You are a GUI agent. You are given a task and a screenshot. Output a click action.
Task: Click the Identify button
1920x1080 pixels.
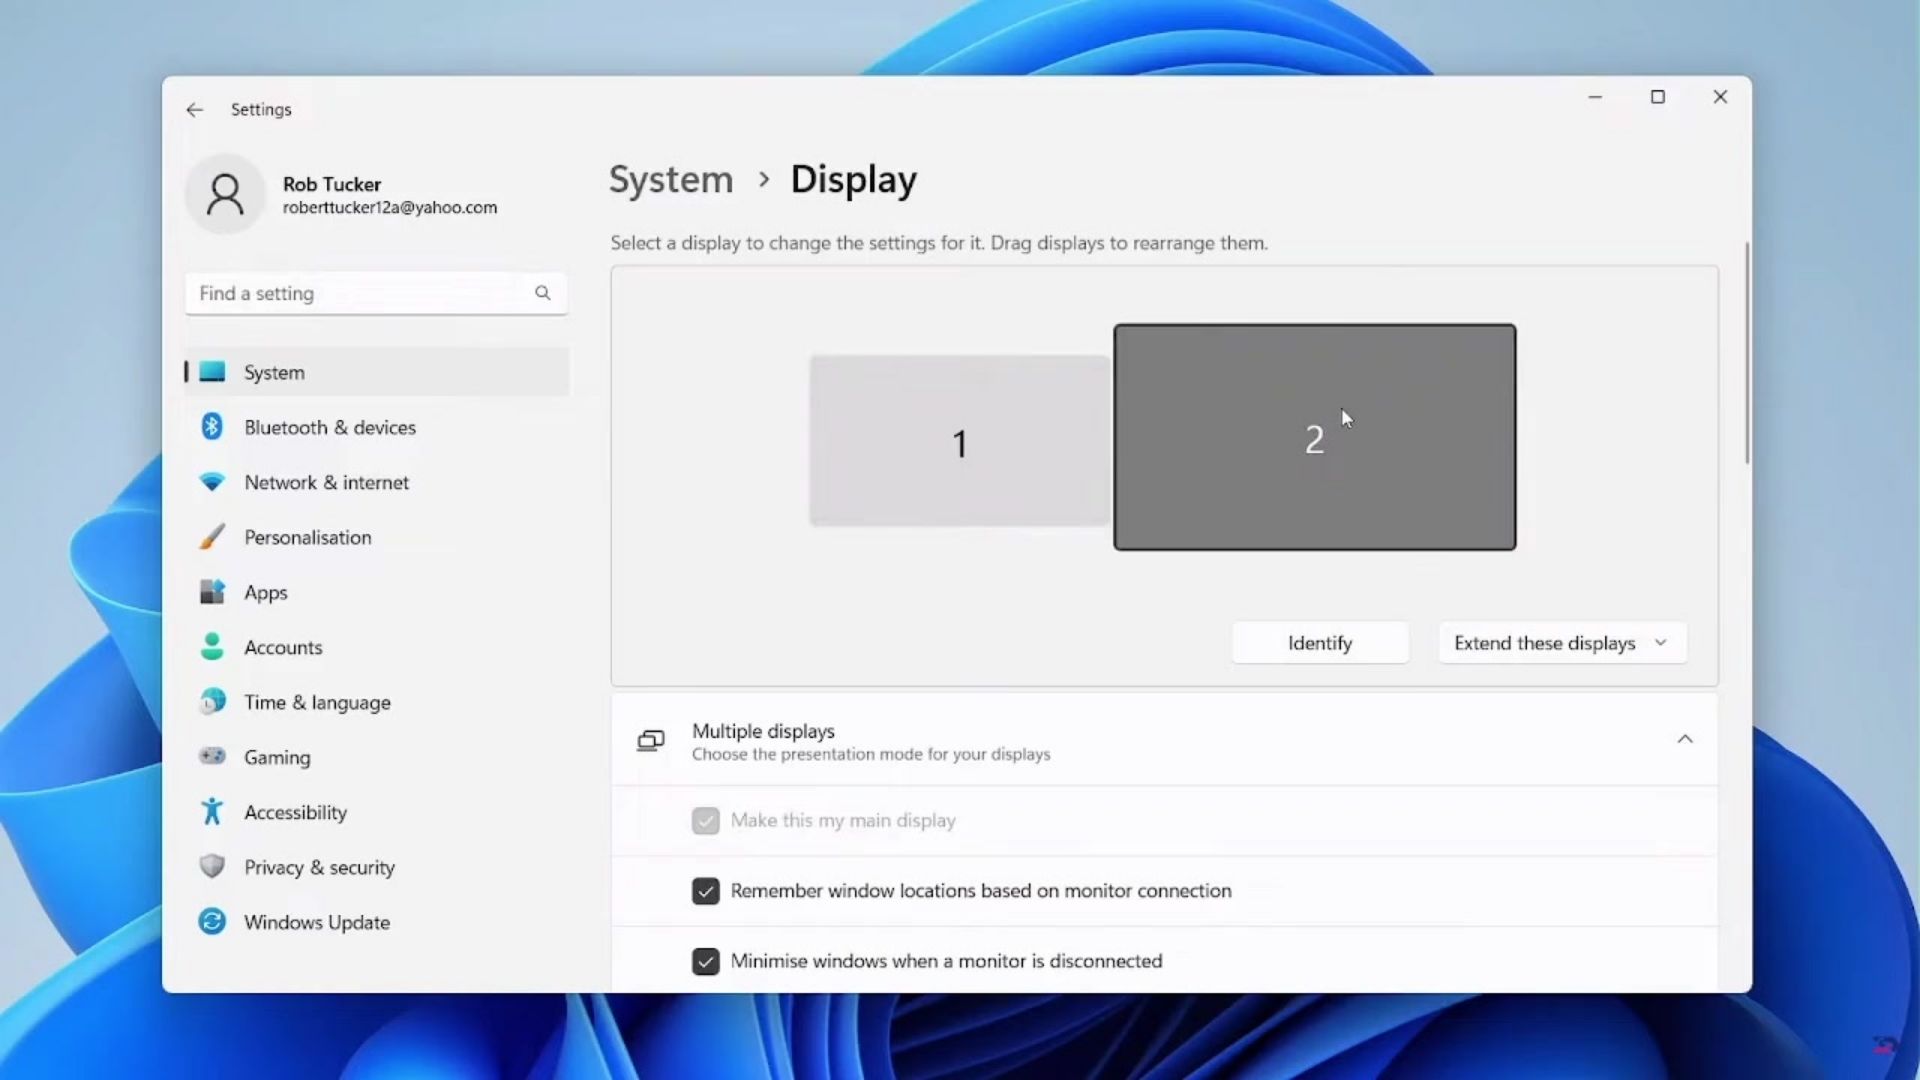tap(1320, 643)
